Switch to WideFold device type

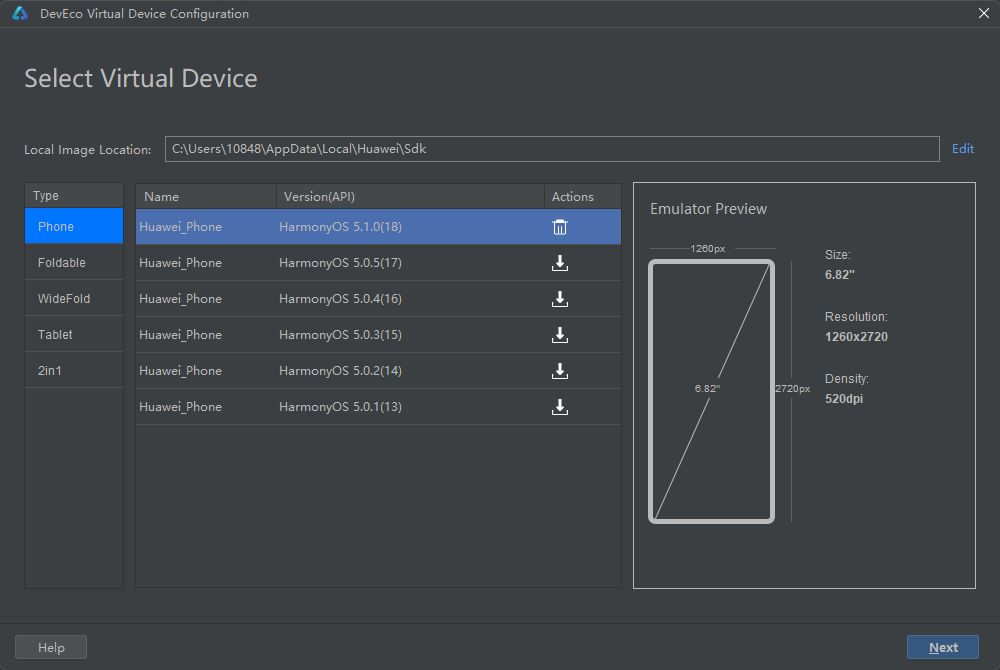[74, 298]
